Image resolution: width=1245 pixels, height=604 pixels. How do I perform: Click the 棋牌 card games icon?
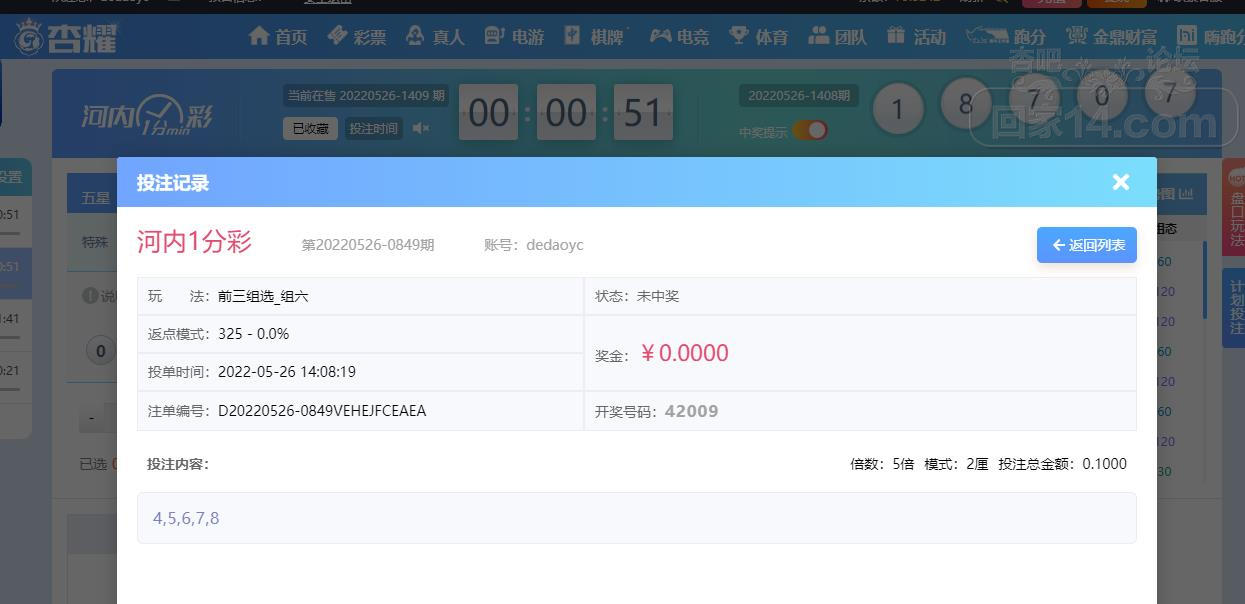point(572,36)
